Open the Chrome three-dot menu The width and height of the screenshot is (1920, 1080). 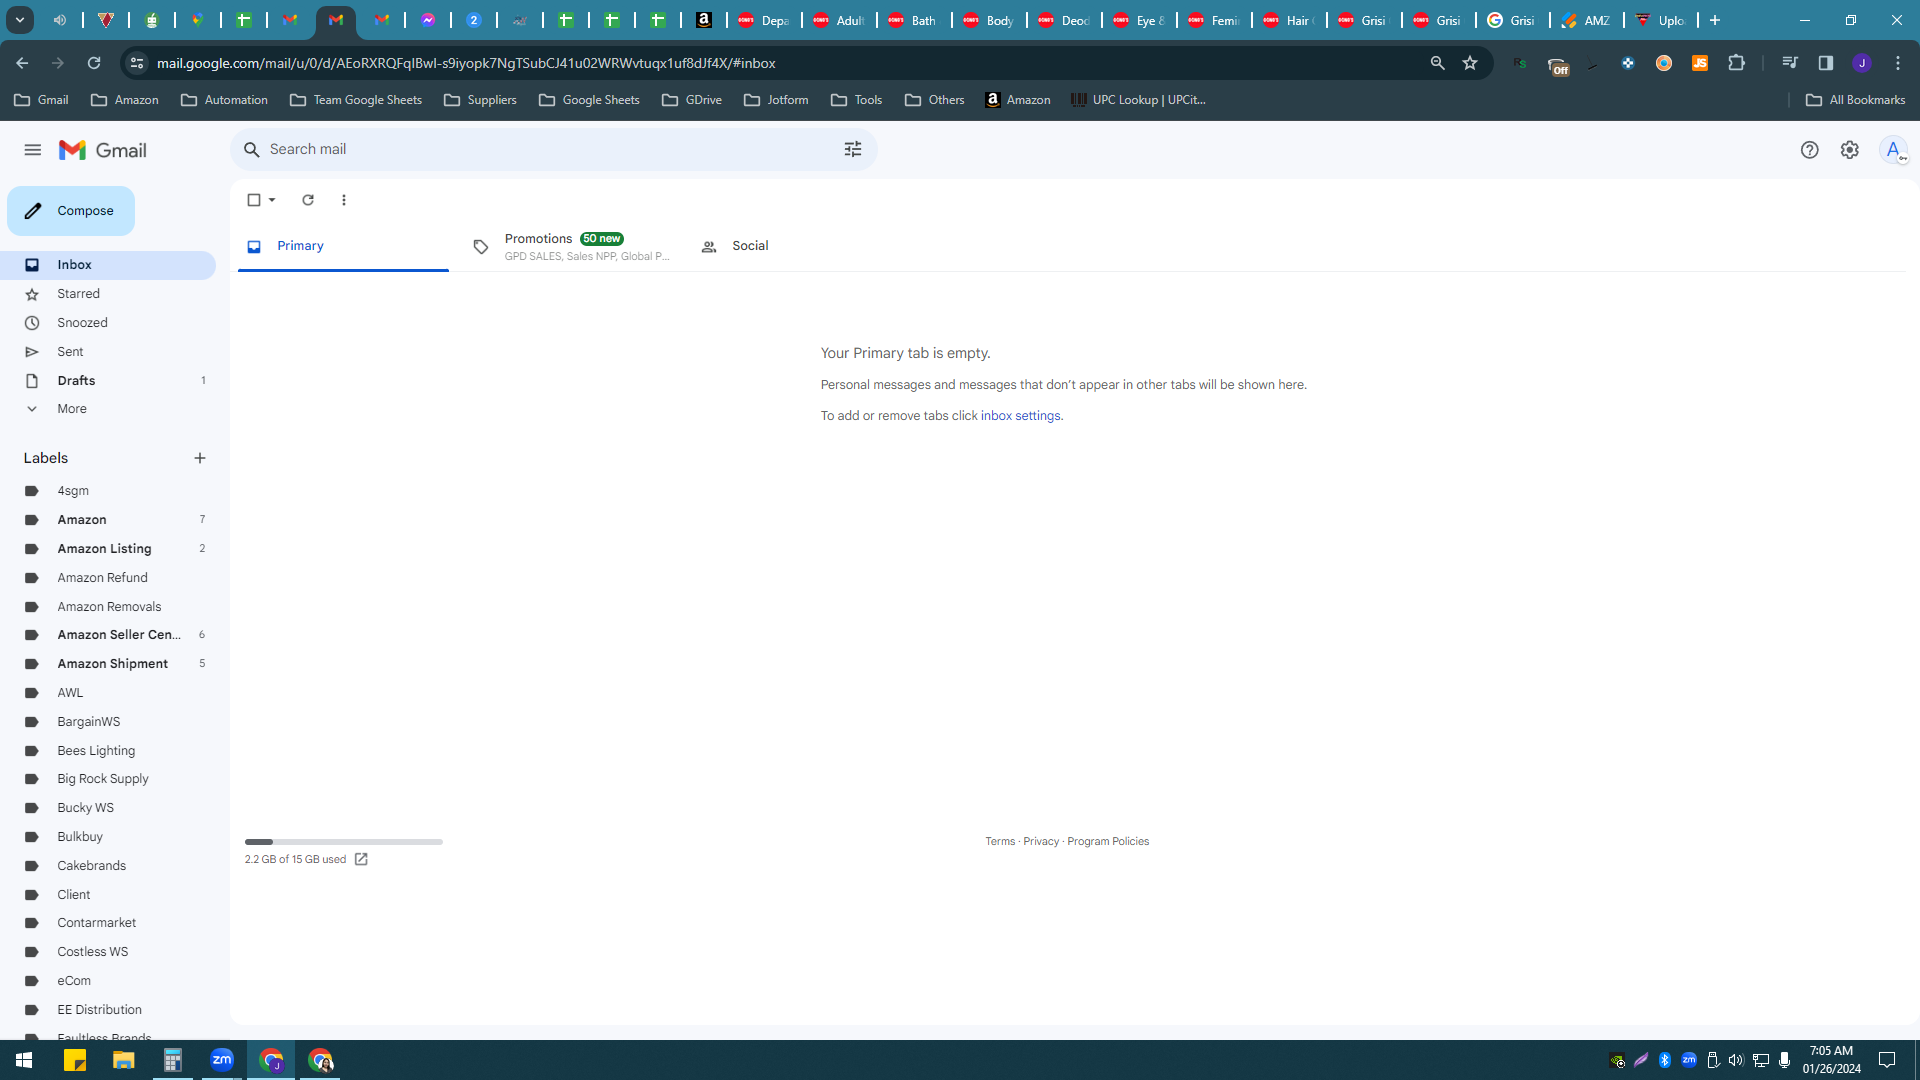pos(1898,63)
